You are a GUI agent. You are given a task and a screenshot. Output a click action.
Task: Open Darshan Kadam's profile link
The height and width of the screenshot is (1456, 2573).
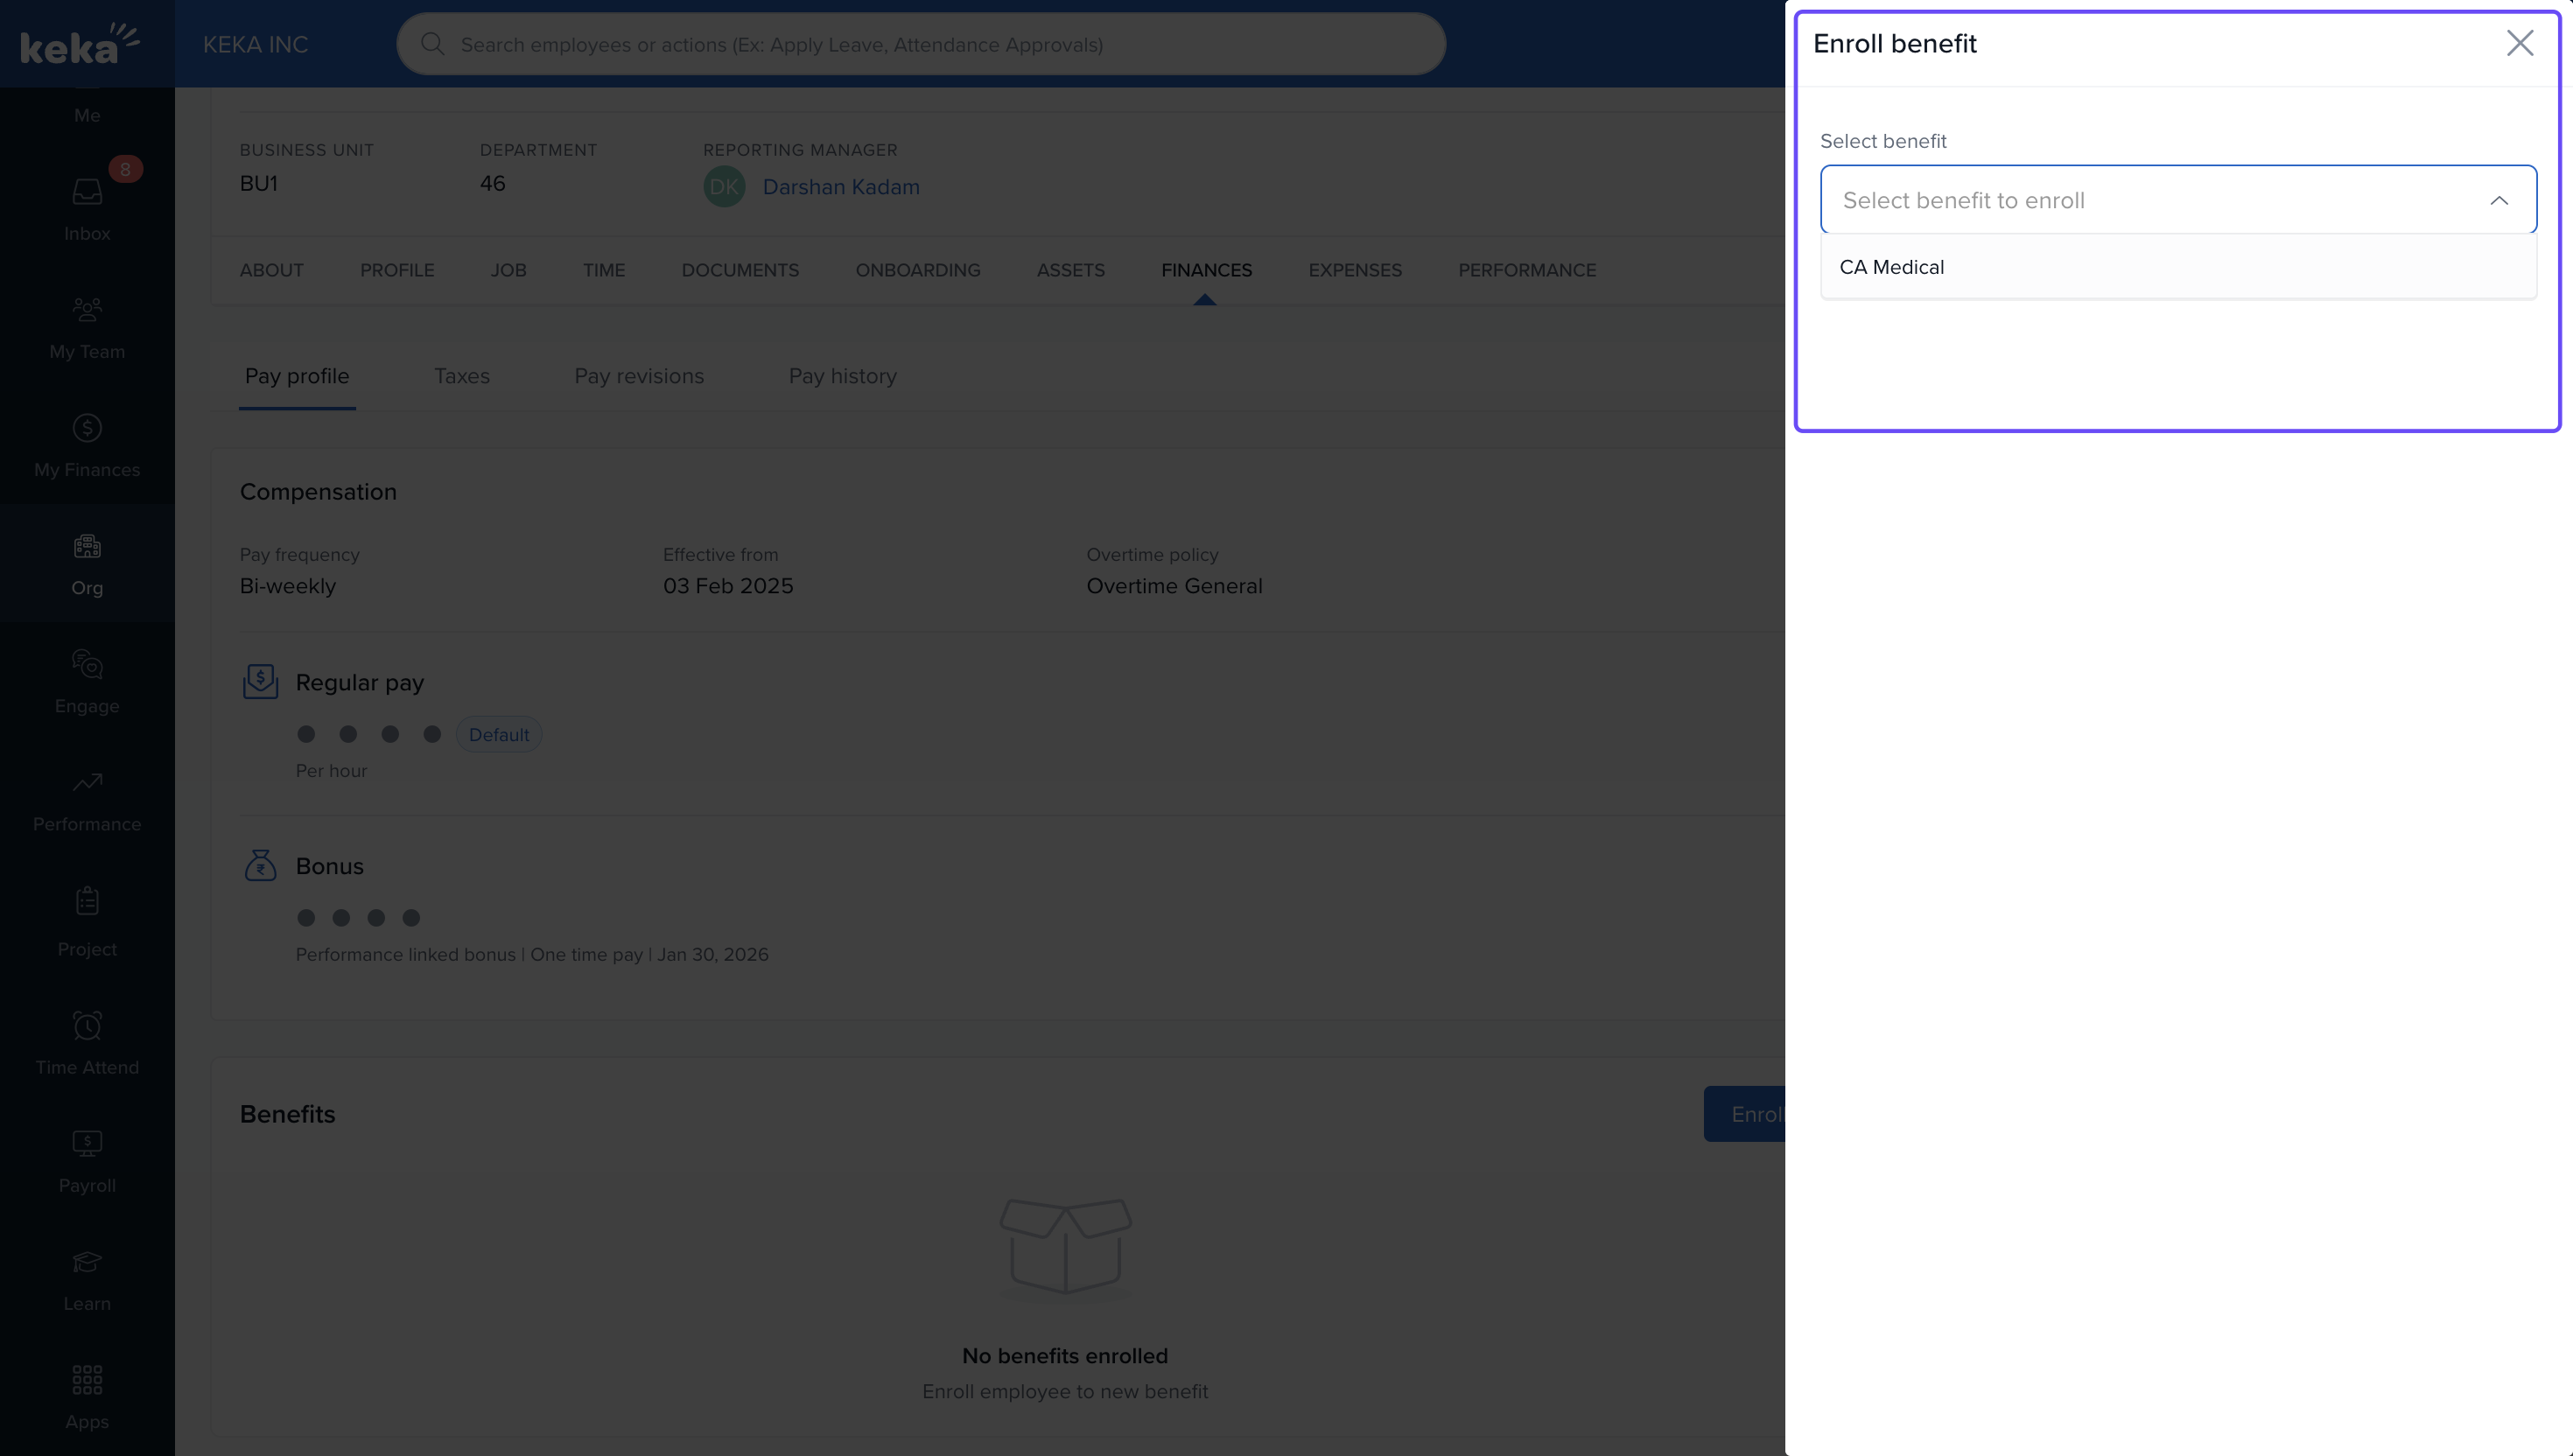point(840,187)
